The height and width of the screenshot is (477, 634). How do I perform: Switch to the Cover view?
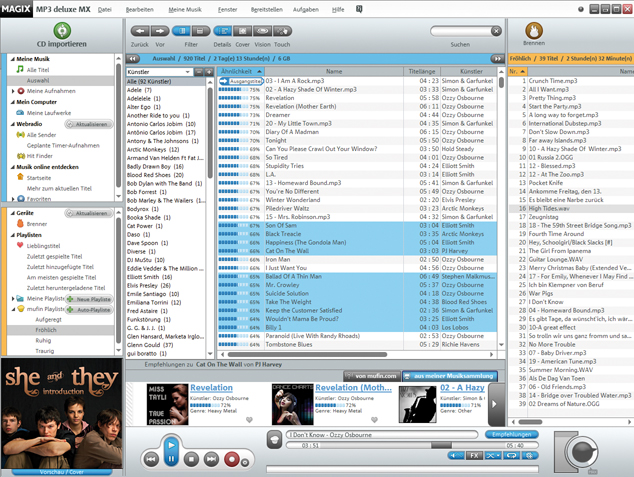(243, 31)
